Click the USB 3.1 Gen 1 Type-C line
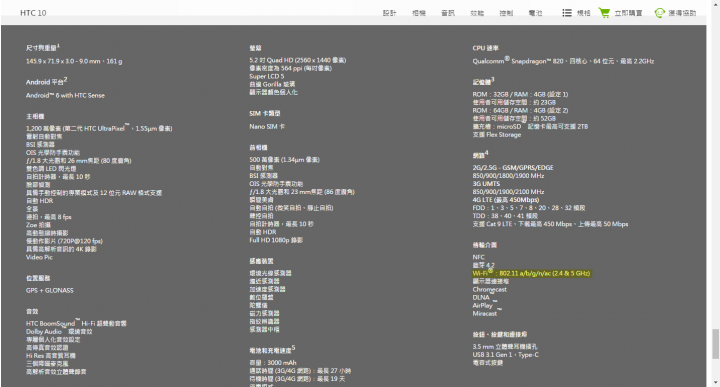This screenshot has height=387, width=720. [x=506, y=354]
